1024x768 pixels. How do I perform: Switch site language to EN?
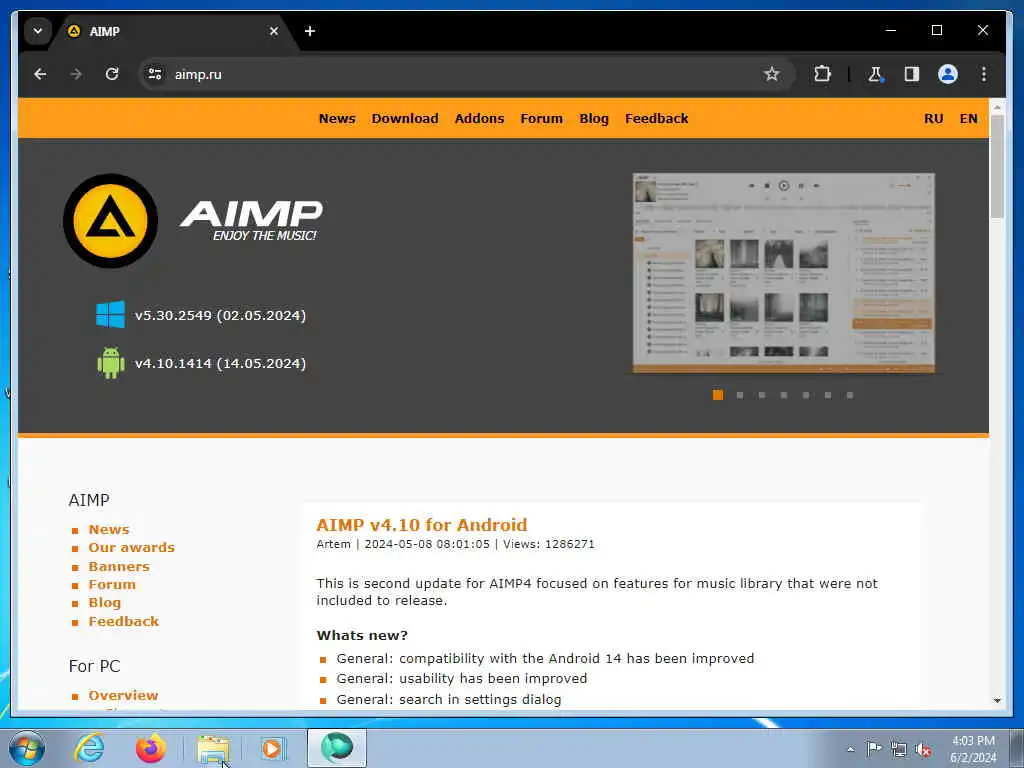[x=968, y=118]
